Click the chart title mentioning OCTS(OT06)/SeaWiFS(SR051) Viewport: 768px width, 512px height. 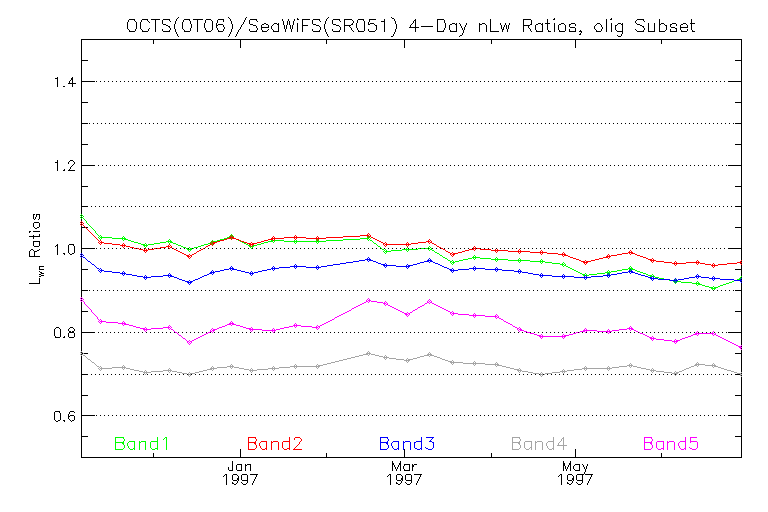tap(410, 25)
